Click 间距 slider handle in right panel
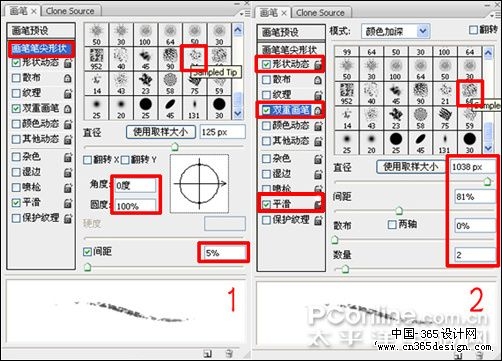Screen dimensions: 502x361 [399, 211]
